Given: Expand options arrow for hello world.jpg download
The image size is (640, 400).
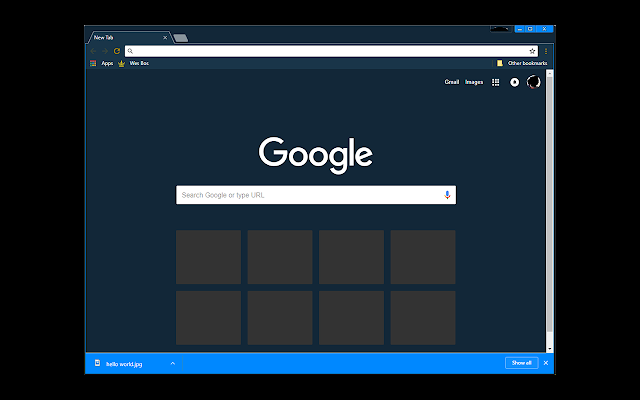Looking at the screenshot, I should 173,363.
